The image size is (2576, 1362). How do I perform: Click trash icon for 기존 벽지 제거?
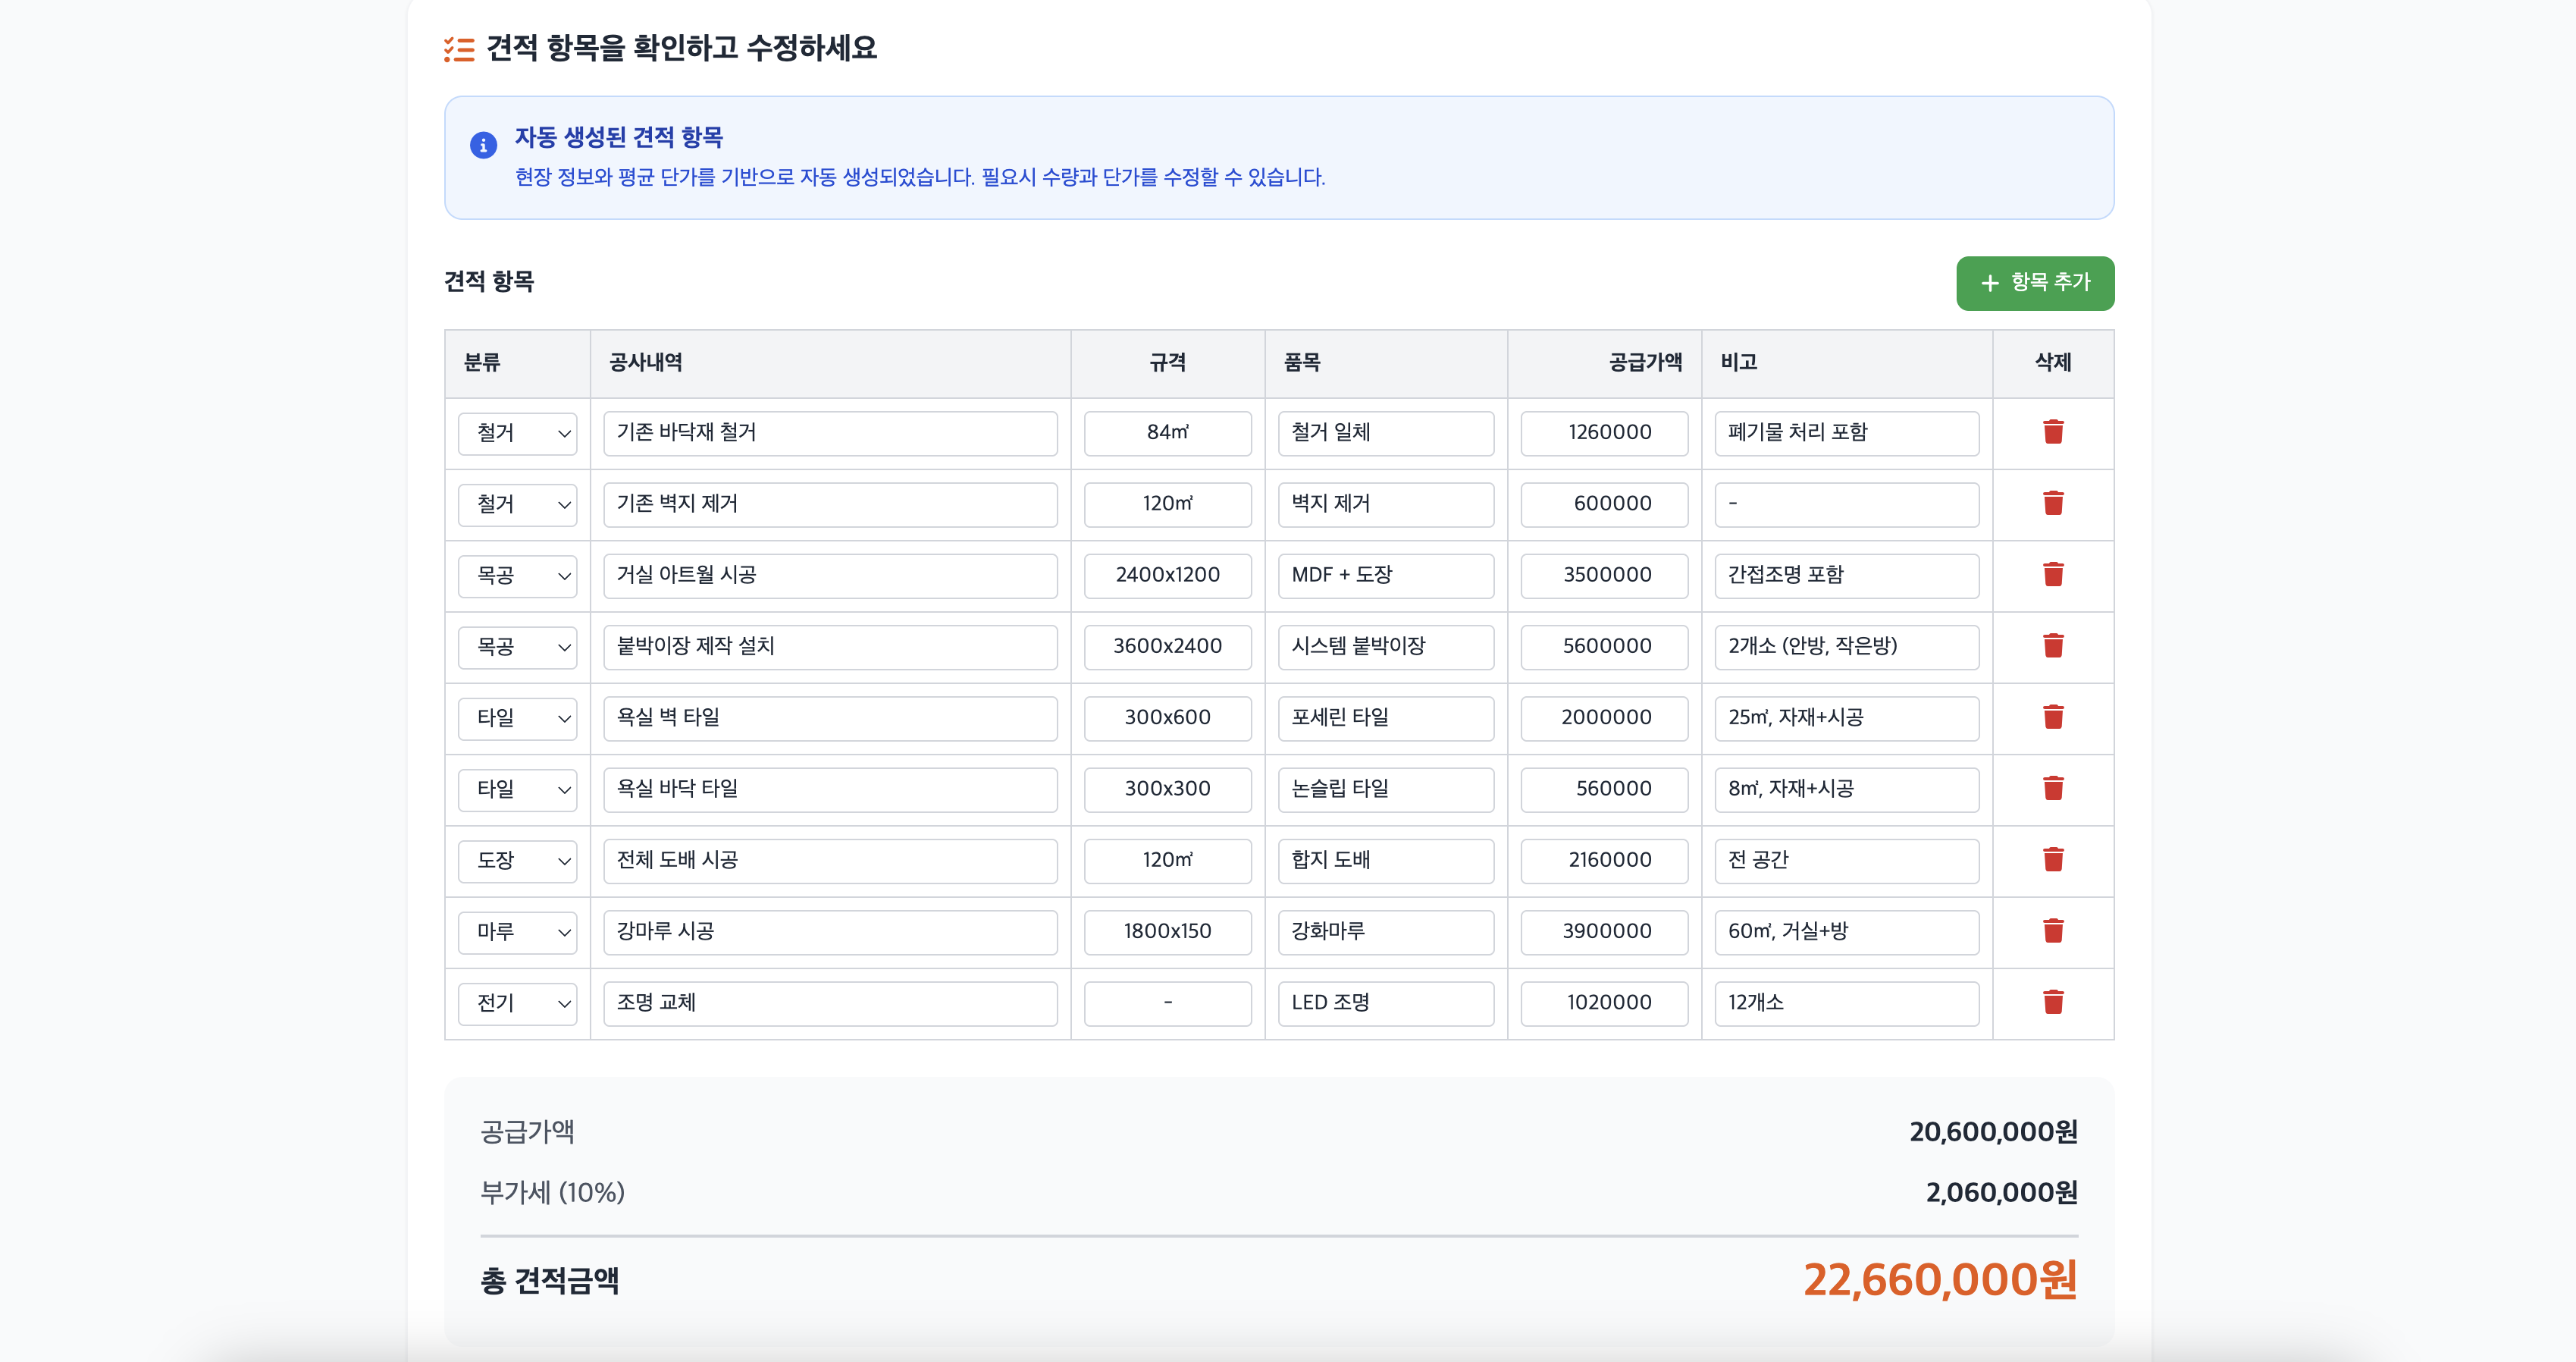2052,503
